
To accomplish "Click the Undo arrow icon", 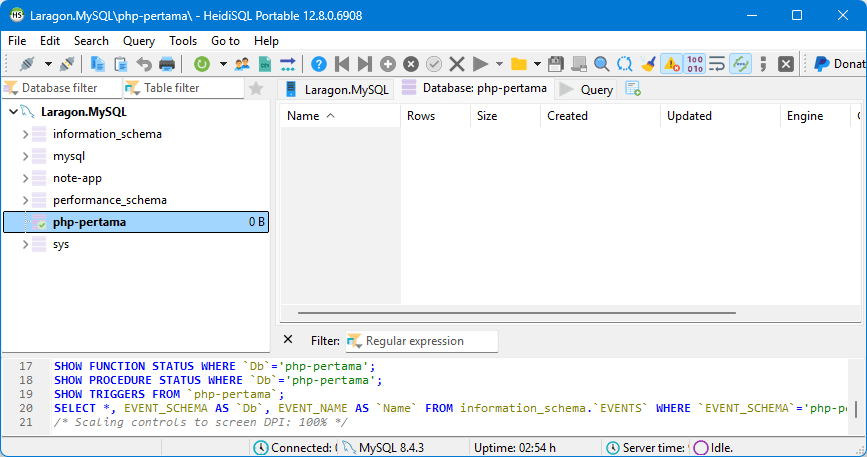I will 144,64.
